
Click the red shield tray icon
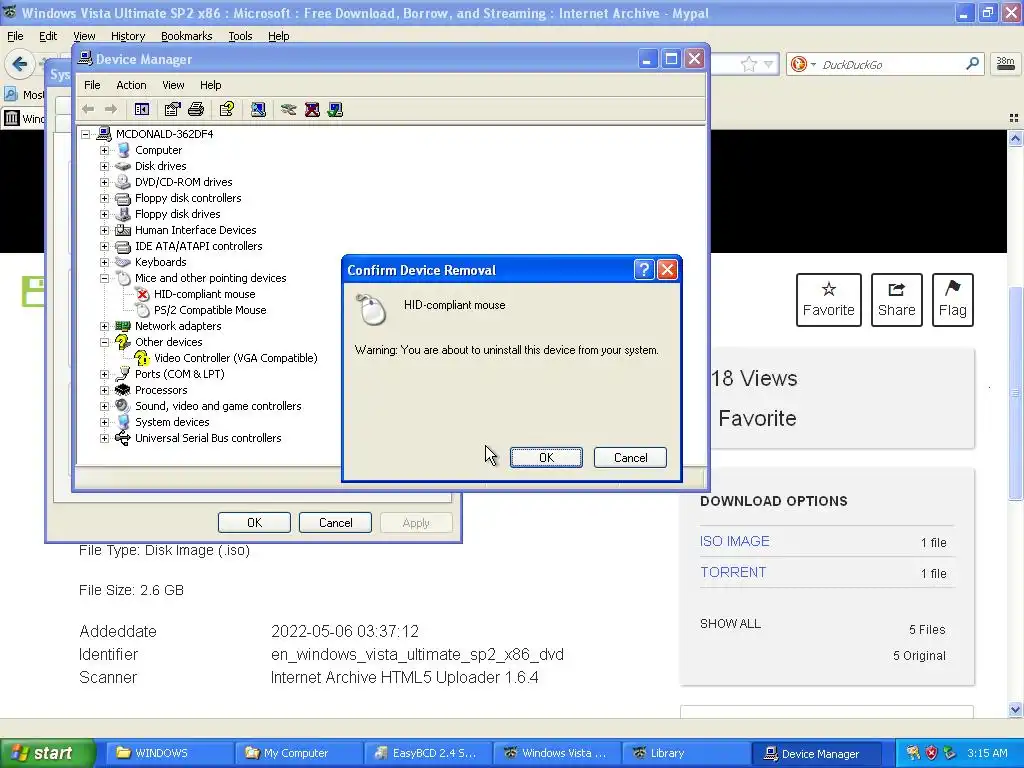pos(931,753)
